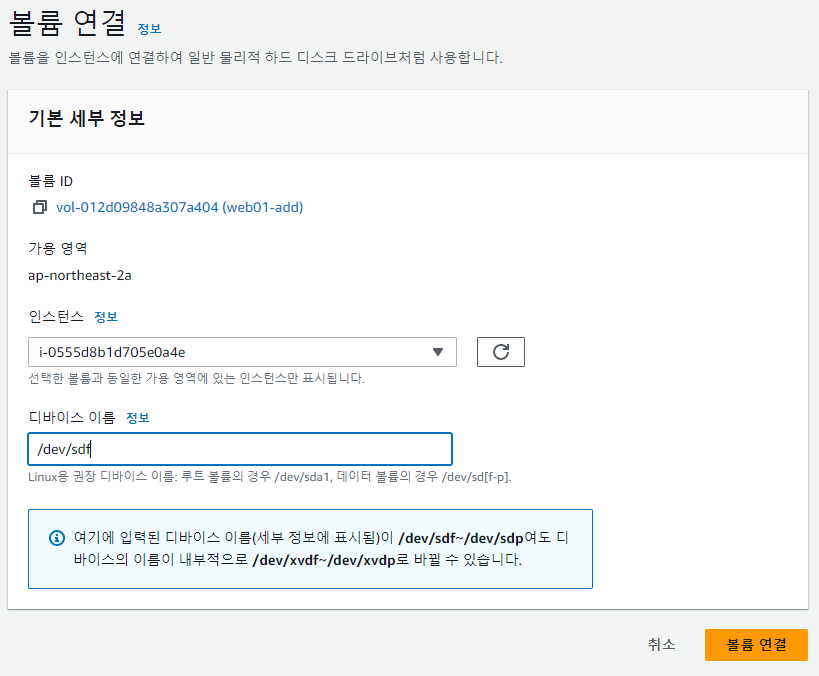
Task: Click bold /dev/xvdf~/dev/xvdp text in notice
Action: 324,560
